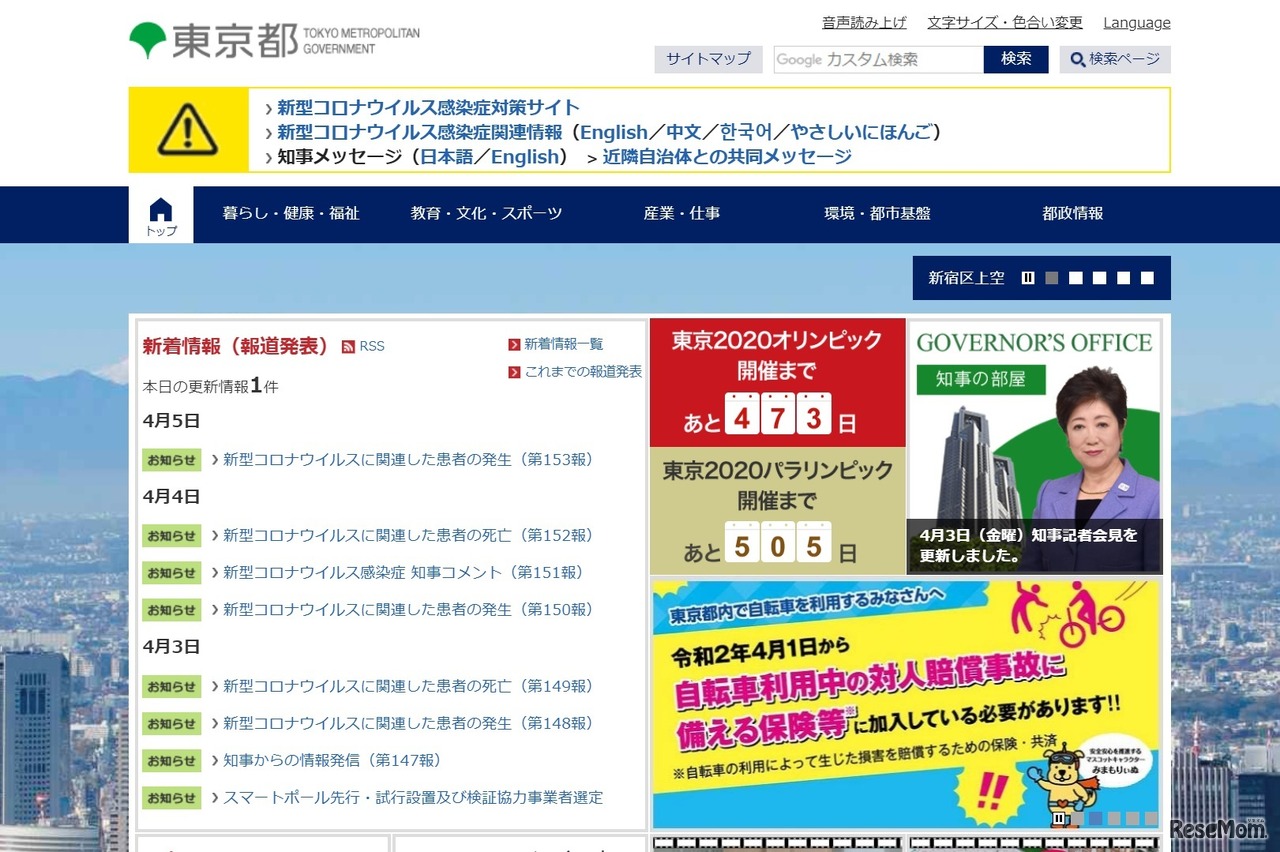Open 音声読み上げ link
Screen dimensions: 1280x852
point(865,22)
